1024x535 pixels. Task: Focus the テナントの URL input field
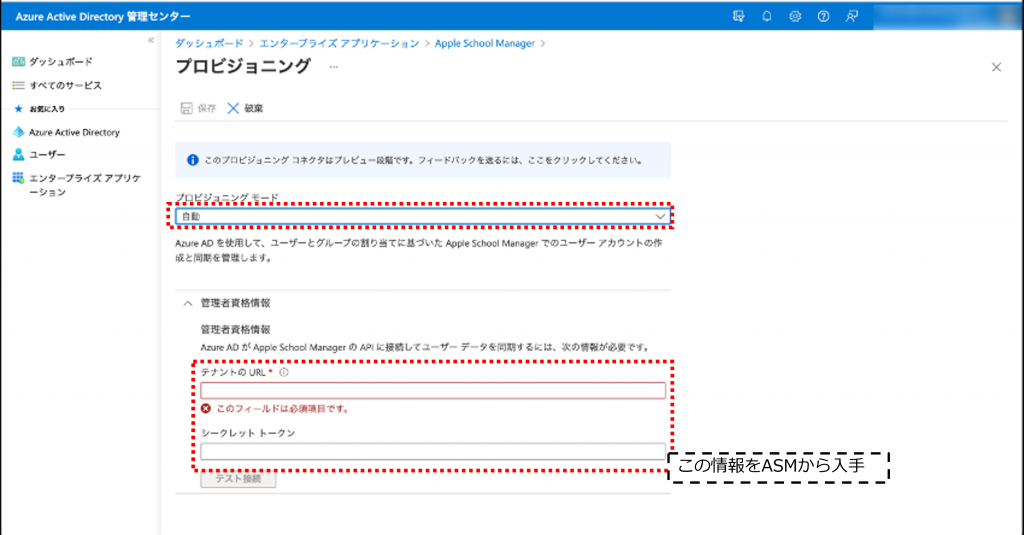click(x=433, y=391)
